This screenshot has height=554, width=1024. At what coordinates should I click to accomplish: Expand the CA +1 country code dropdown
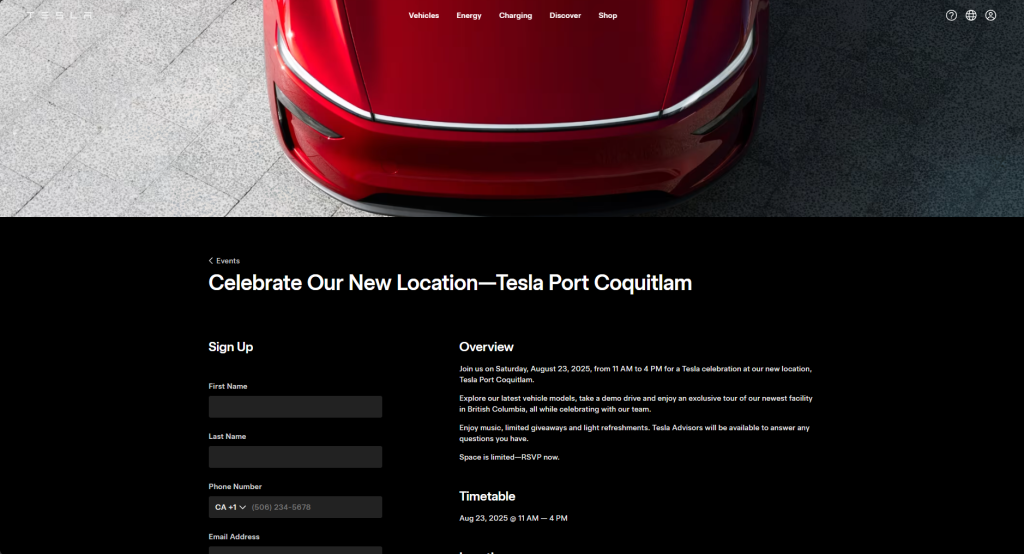click(231, 507)
